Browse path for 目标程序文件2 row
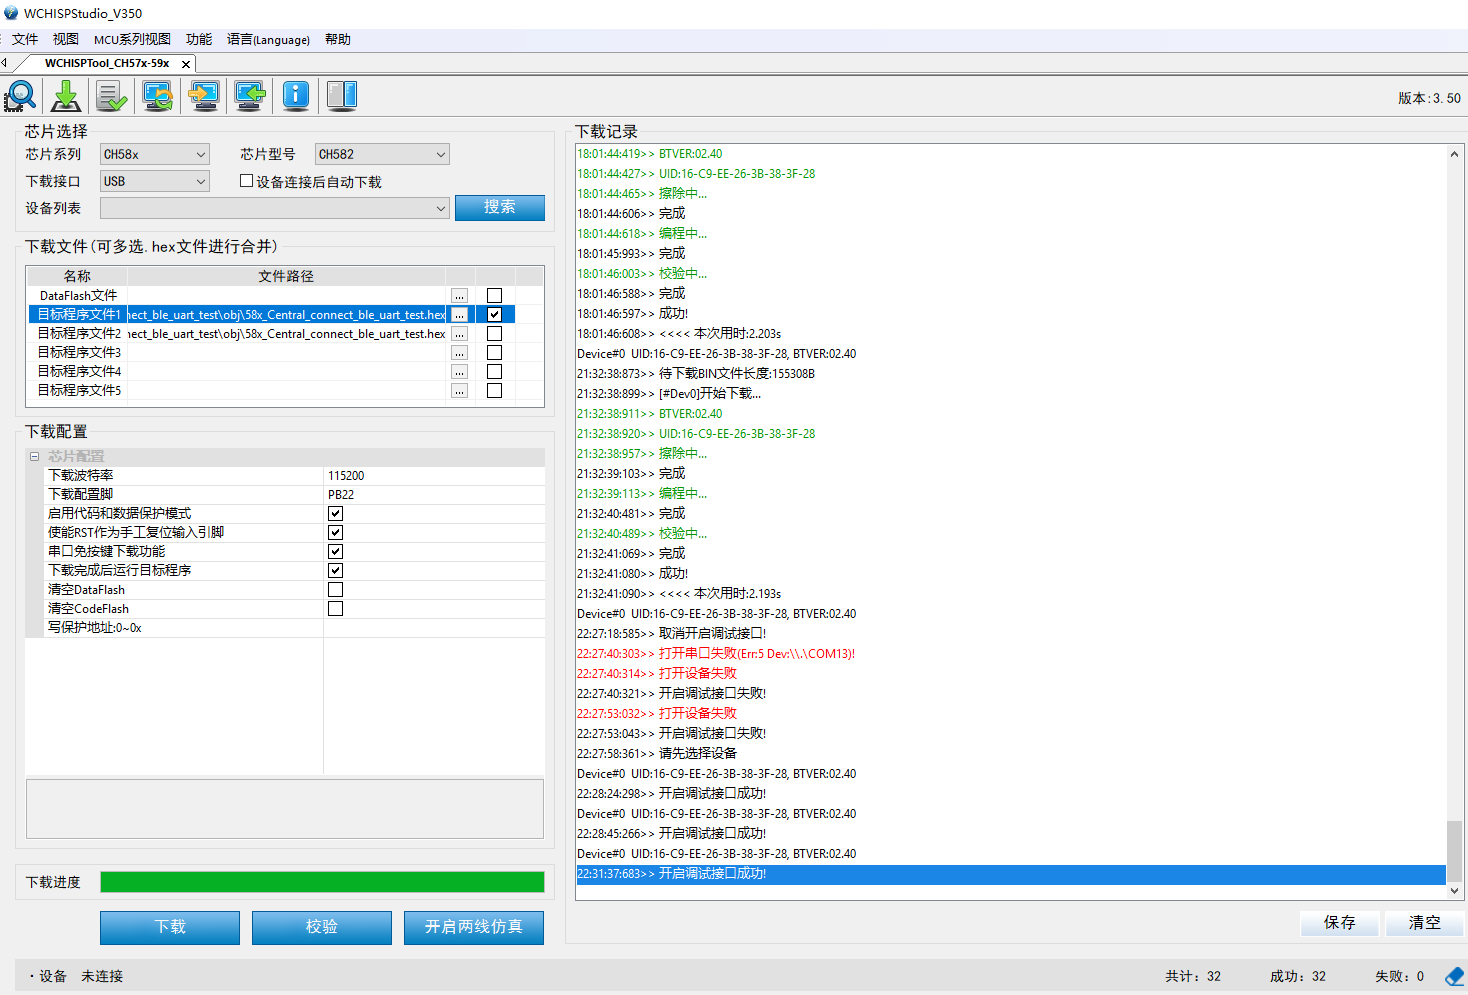Viewport: 1468px width, 995px height. (x=460, y=334)
